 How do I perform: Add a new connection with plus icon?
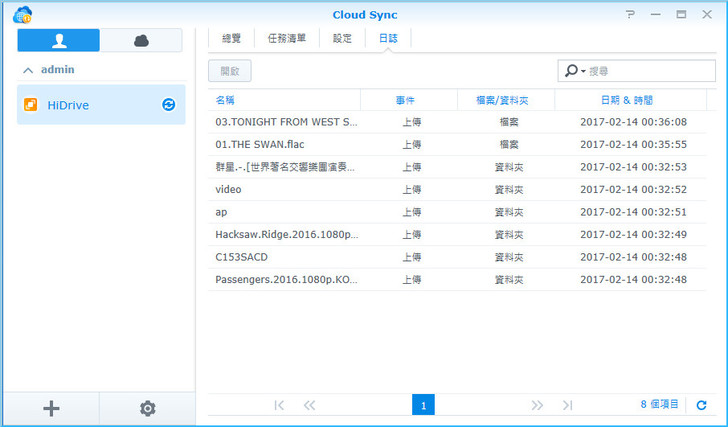(x=52, y=408)
